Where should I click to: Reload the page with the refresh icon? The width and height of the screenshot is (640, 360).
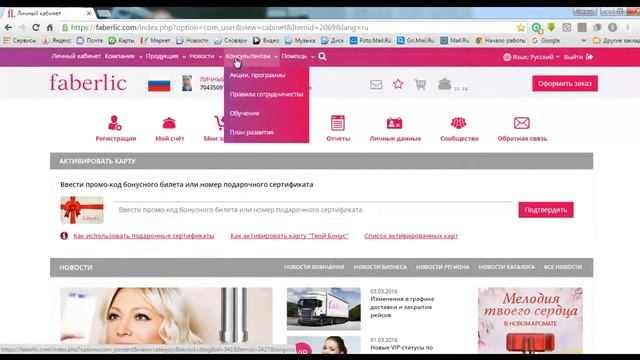36,27
